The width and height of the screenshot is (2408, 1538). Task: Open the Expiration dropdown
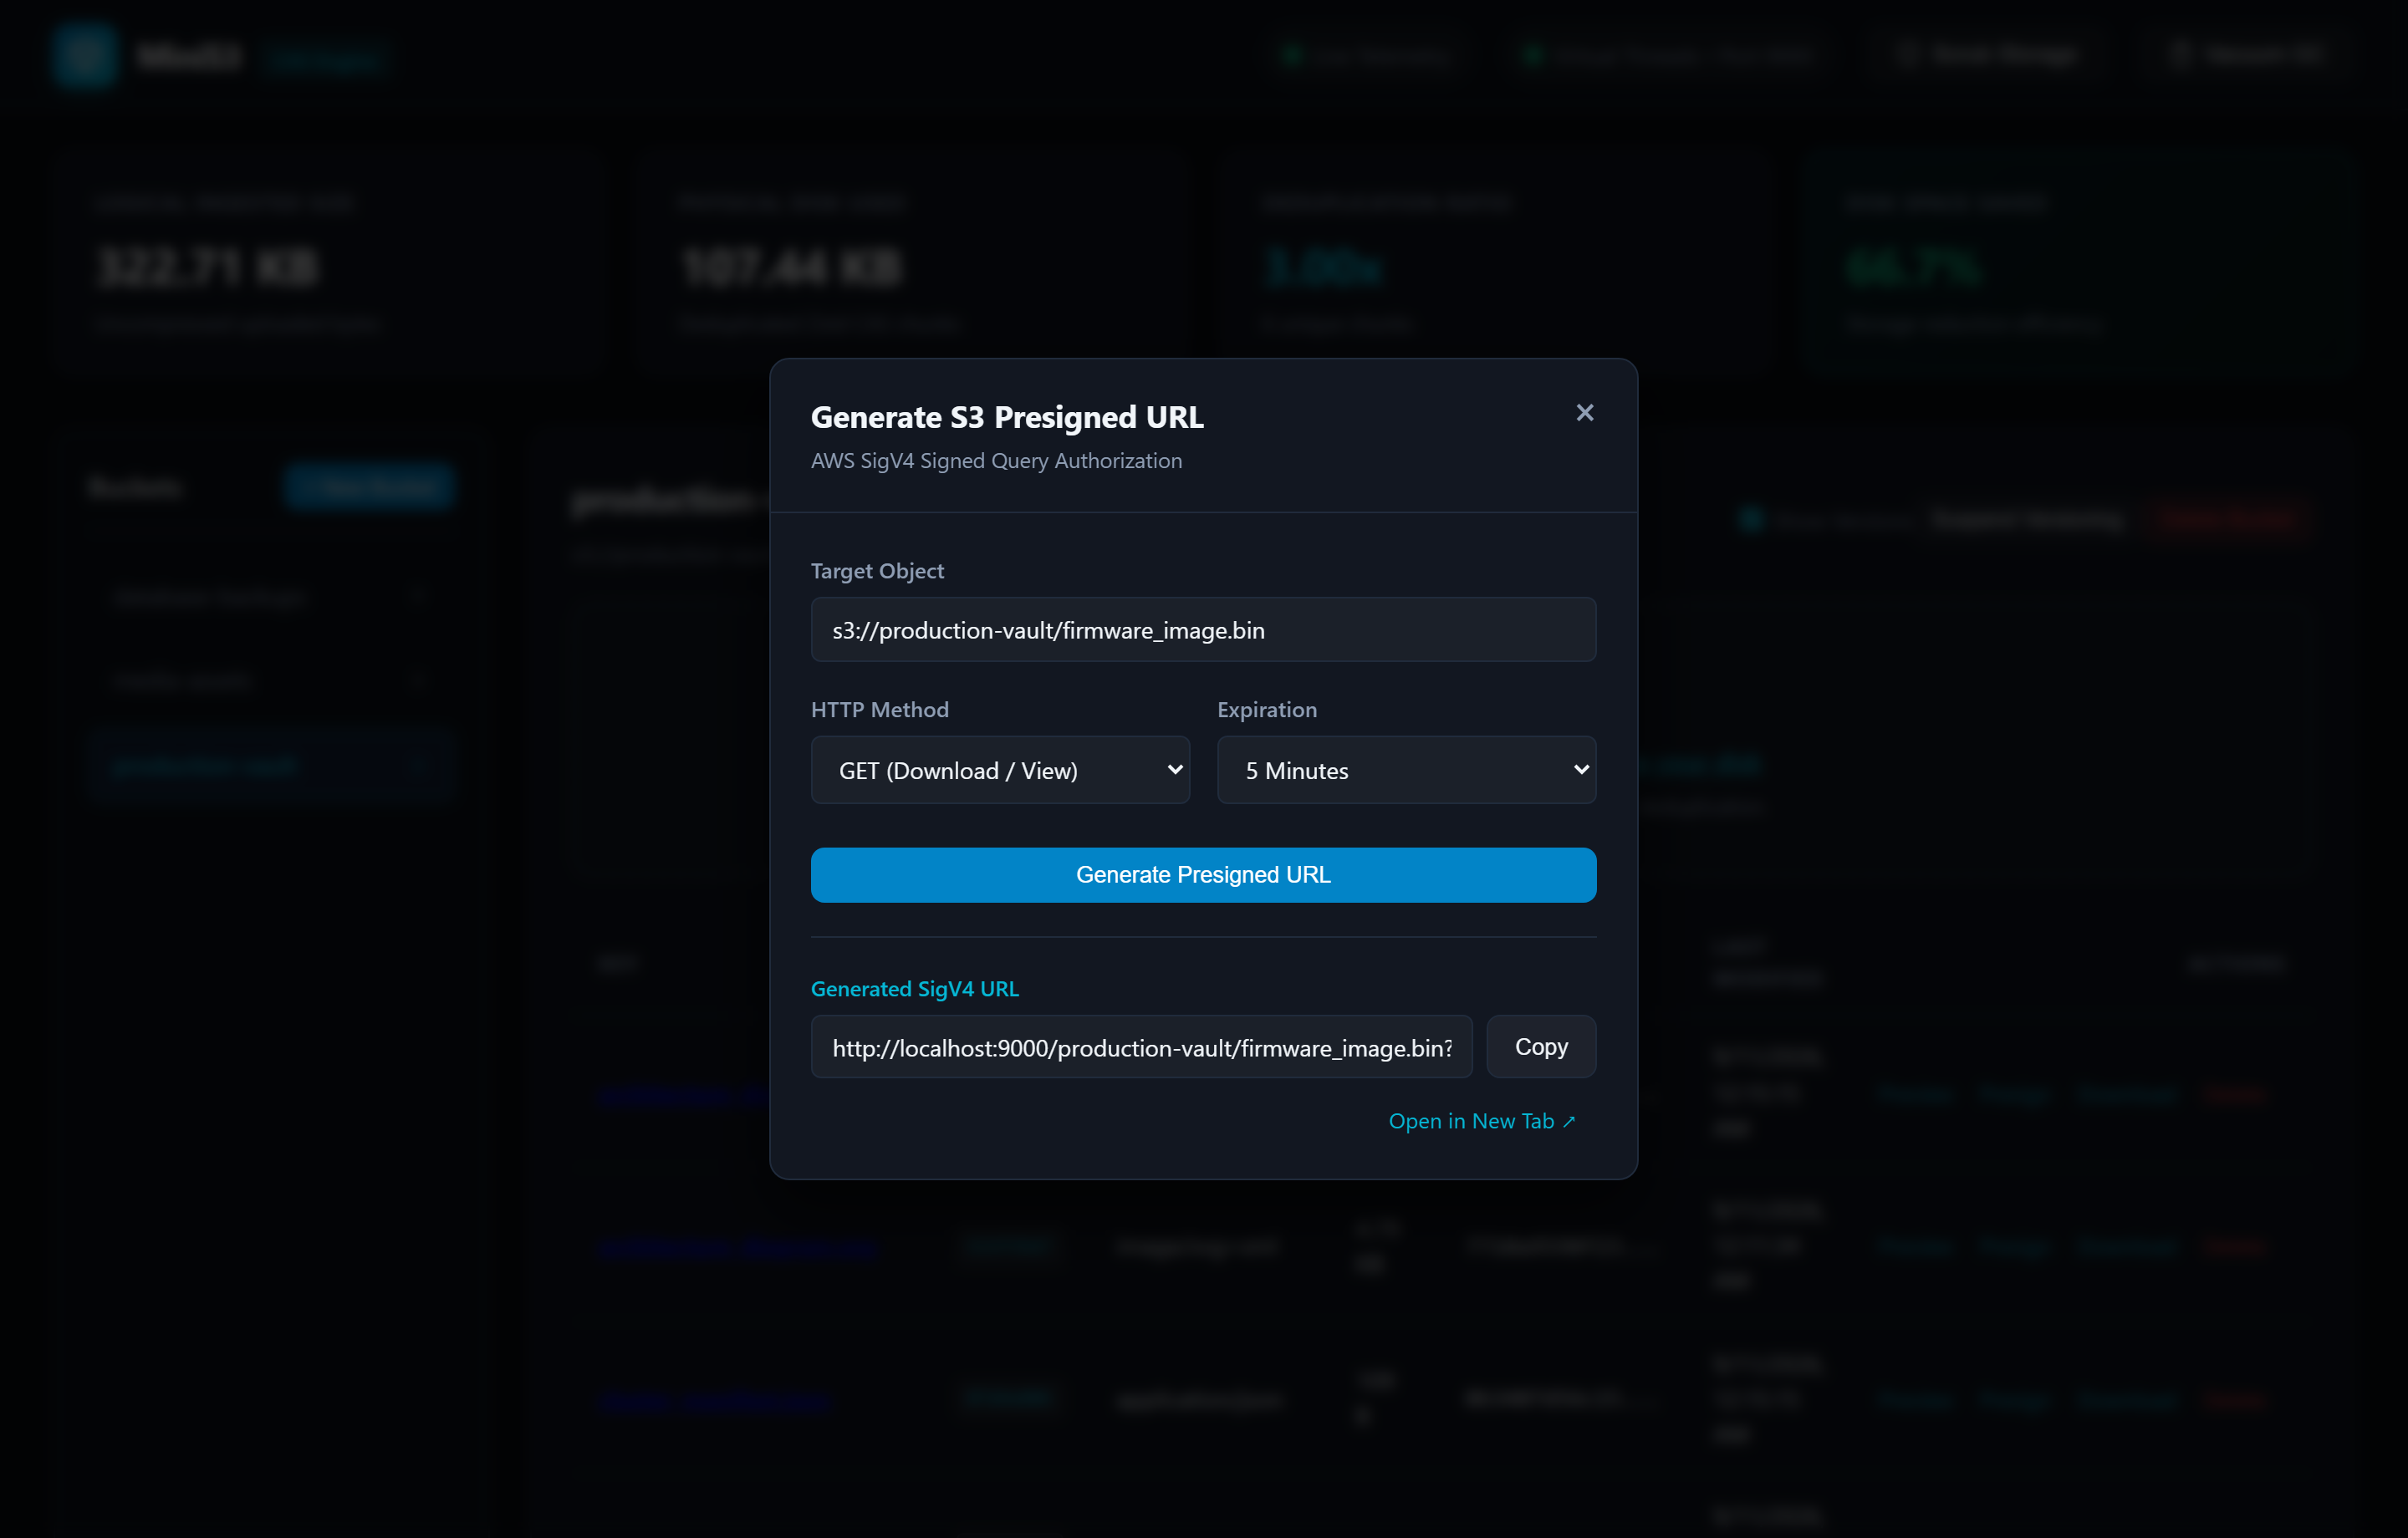1406,770
